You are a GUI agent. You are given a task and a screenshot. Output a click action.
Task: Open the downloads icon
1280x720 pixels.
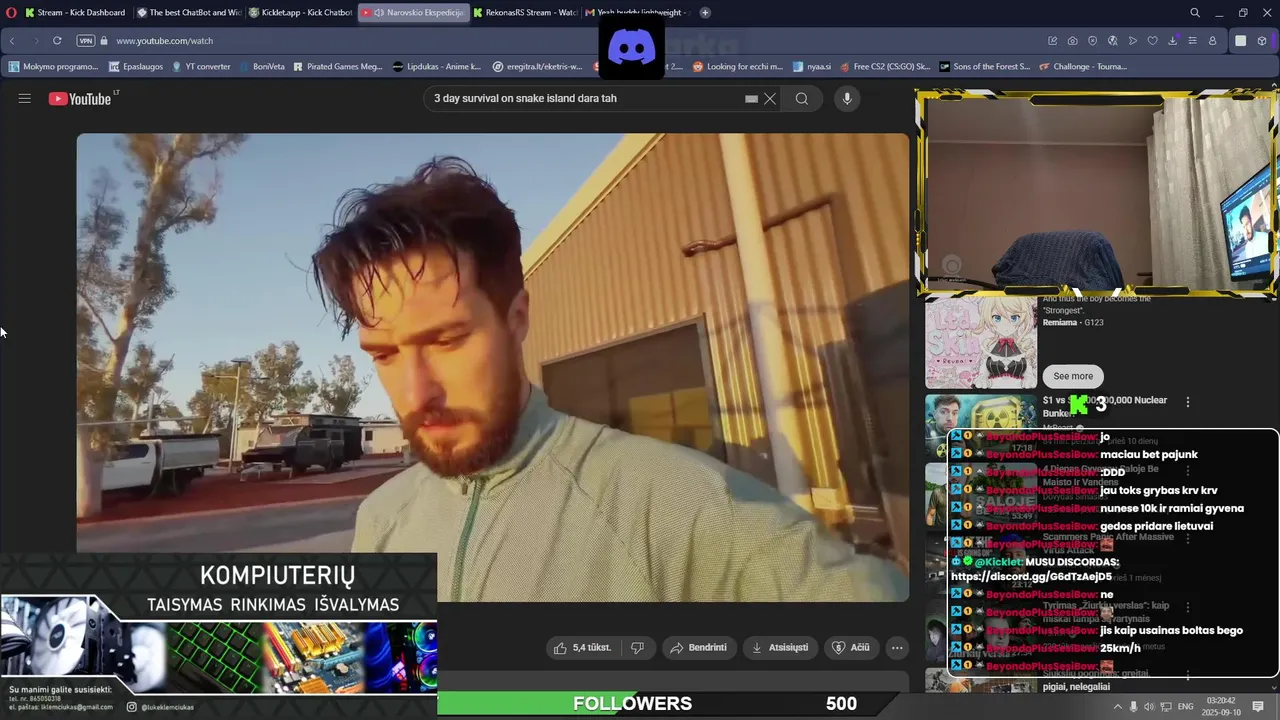(x=1172, y=41)
